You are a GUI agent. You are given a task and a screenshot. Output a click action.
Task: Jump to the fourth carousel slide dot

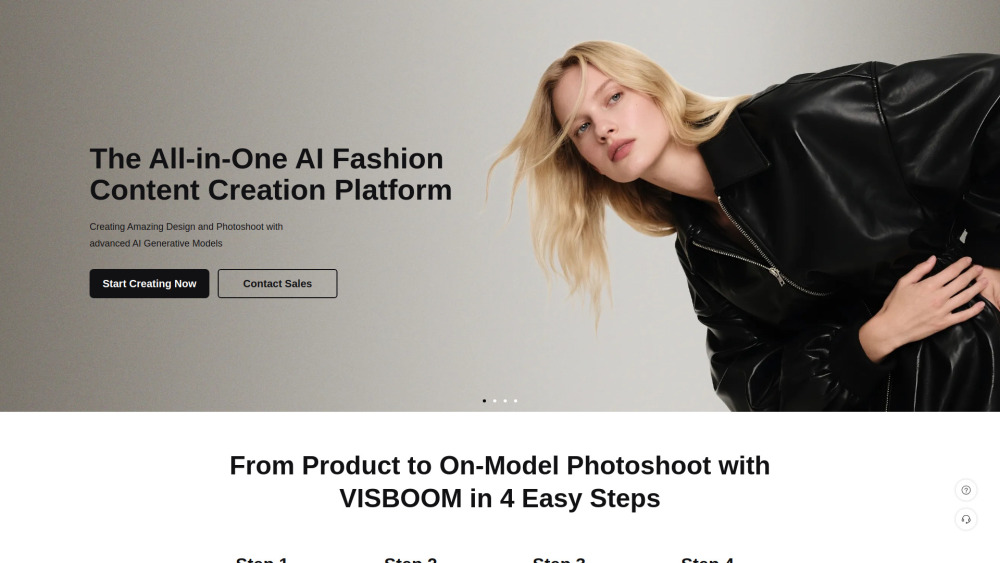[515, 400]
